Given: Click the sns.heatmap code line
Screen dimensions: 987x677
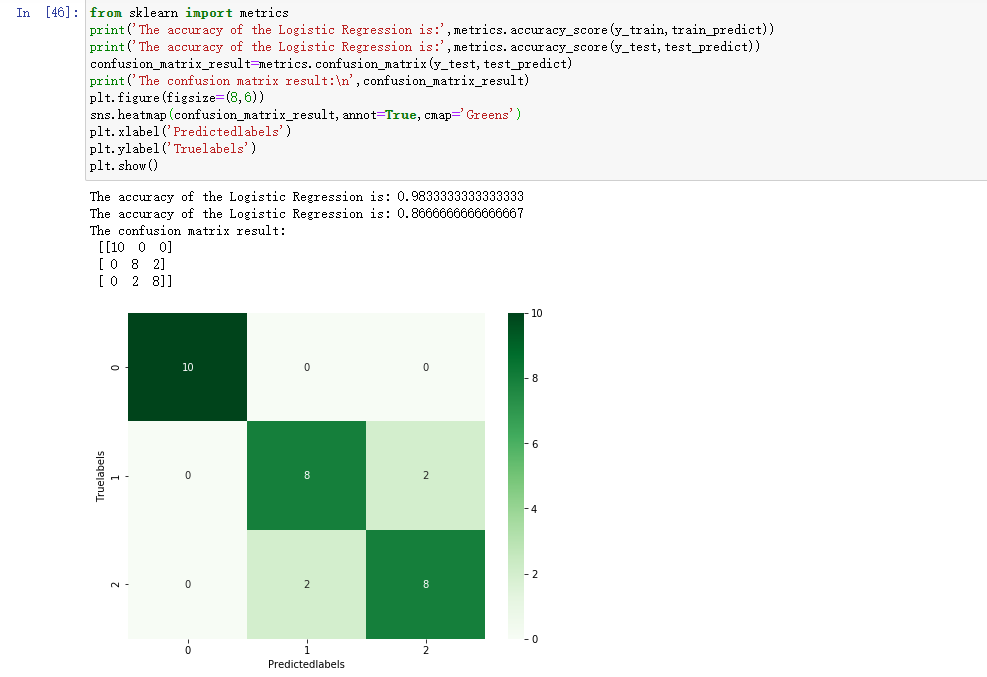Looking at the screenshot, I should [x=305, y=115].
